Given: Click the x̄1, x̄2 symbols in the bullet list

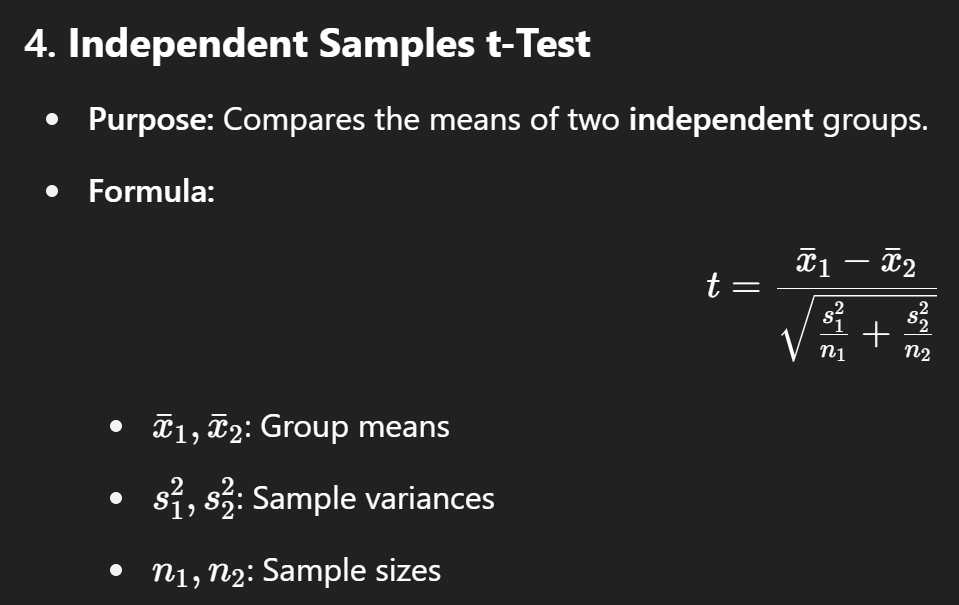Looking at the screenshot, I should click(x=198, y=428).
